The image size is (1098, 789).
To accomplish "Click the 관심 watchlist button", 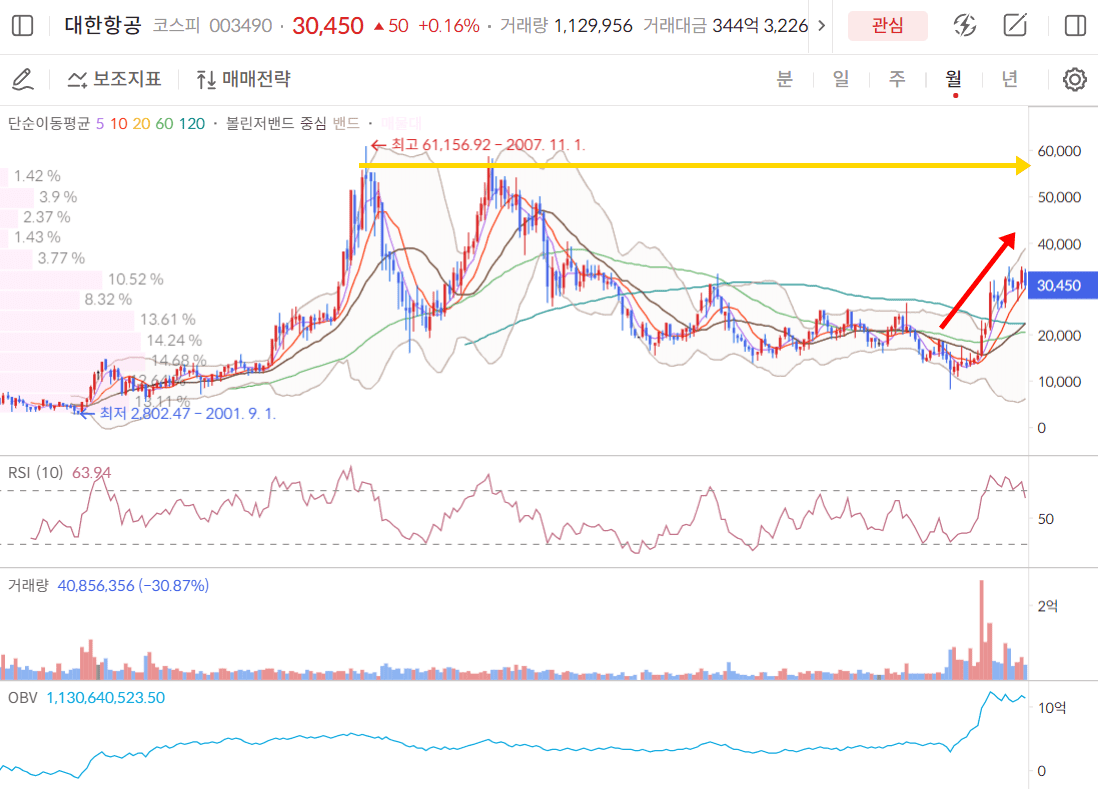I will 887,26.
